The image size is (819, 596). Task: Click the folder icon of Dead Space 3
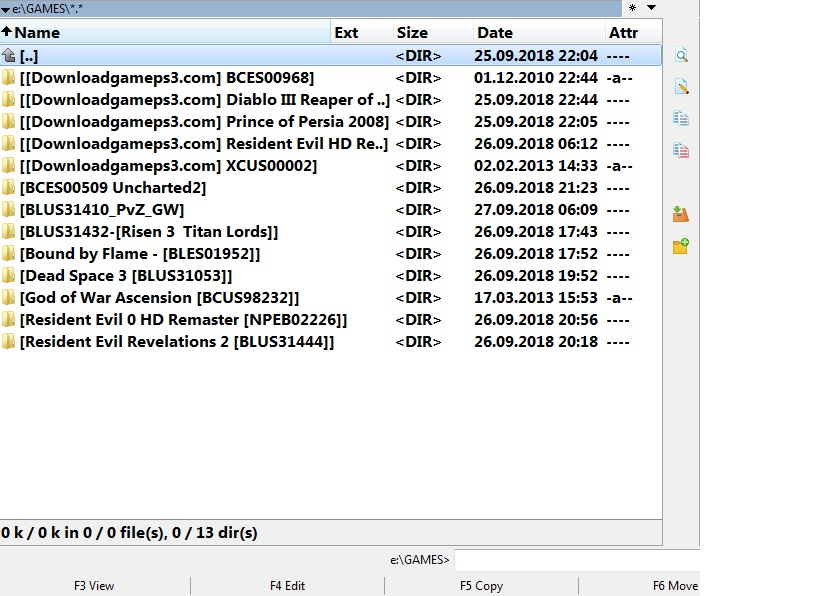pos(8,276)
